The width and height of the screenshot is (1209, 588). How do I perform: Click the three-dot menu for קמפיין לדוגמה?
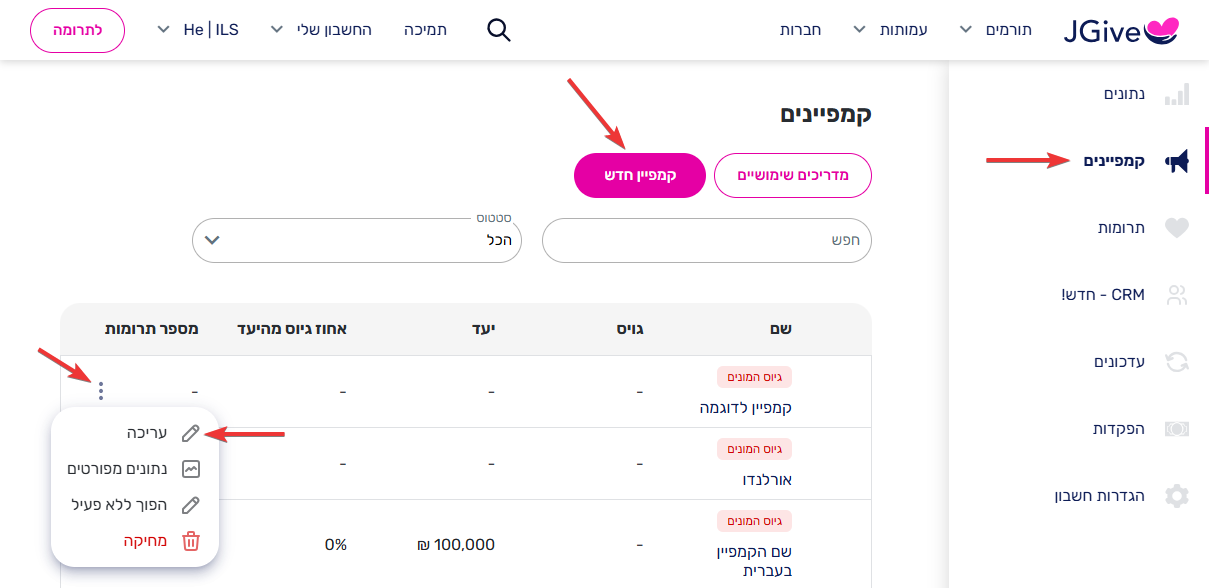(101, 391)
